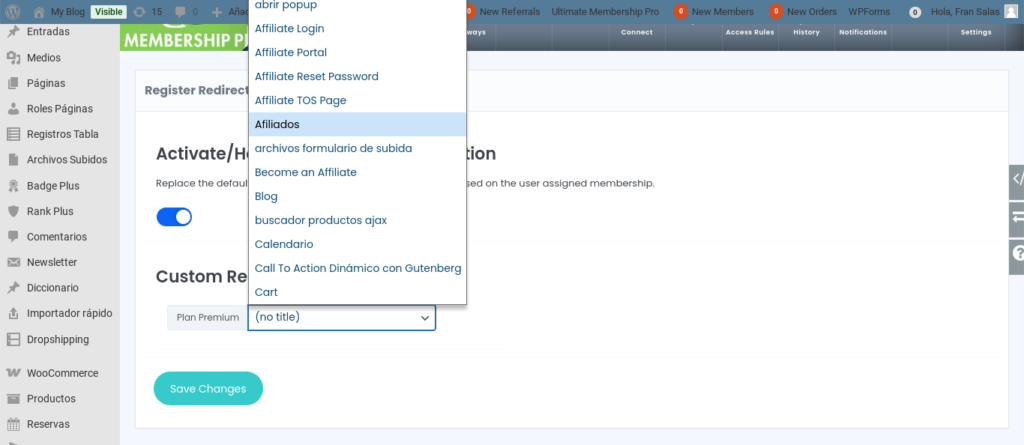1024x445 pixels.
Task: Click the Roles Páginas user icon
Action: 13,108
